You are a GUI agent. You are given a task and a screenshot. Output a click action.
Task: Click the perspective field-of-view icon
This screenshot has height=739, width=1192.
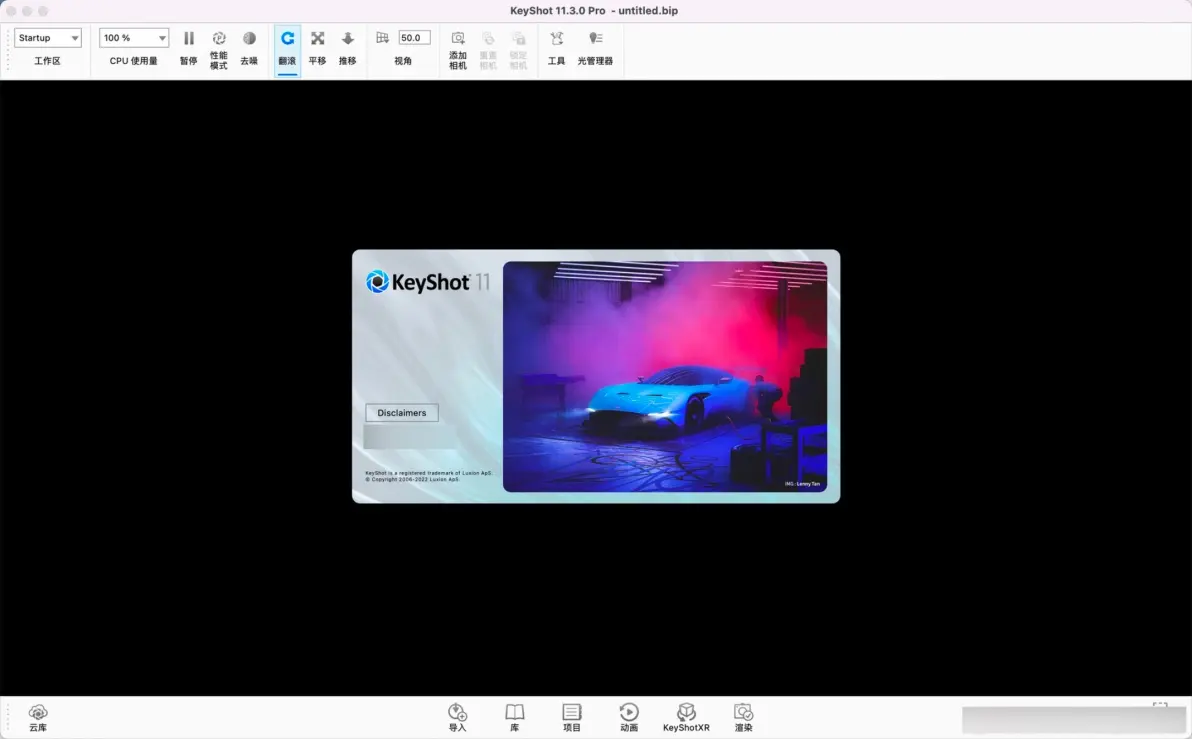pyautogui.click(x=382, y=38)
